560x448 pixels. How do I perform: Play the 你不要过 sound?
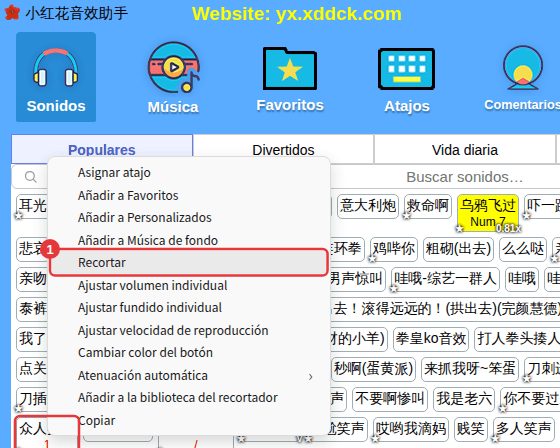(x=530, y=399)
